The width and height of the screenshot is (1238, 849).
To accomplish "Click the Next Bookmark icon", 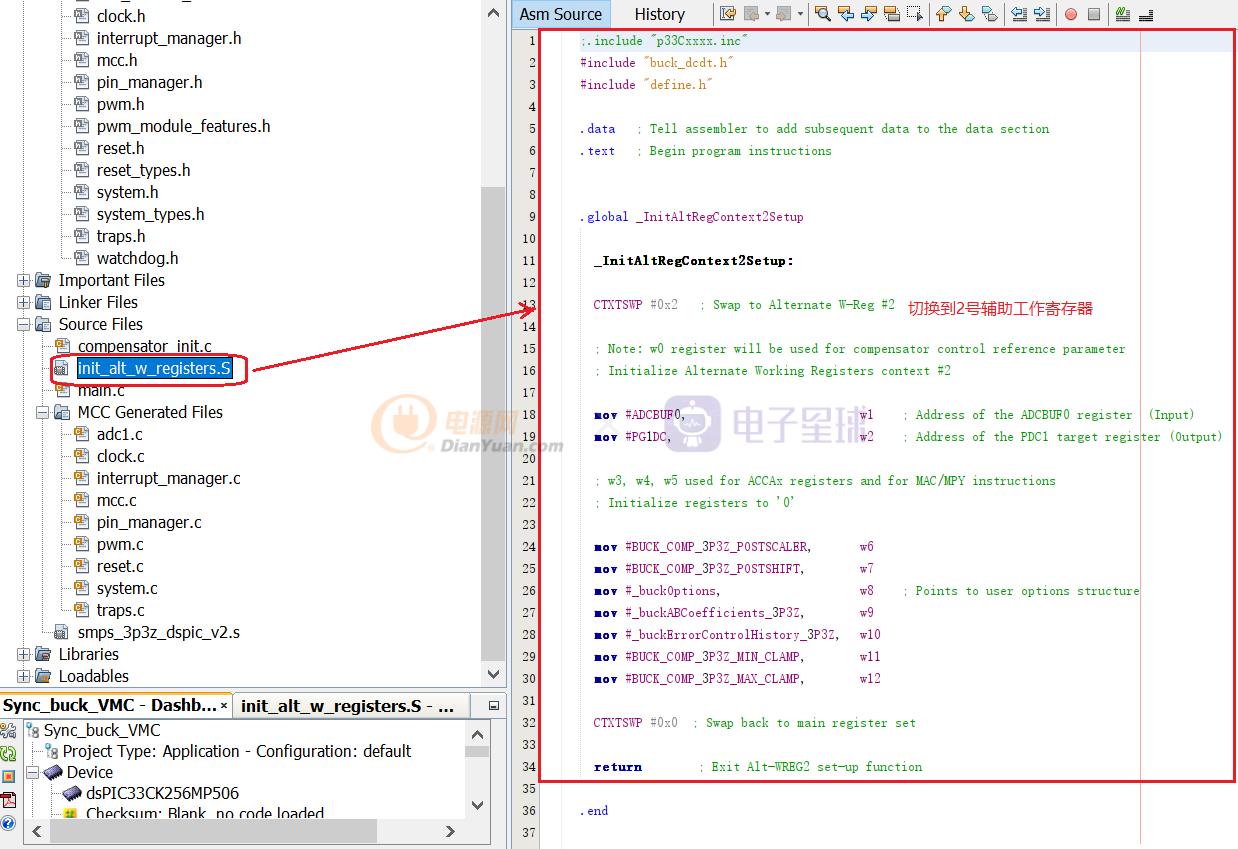I will click(965, 14).
